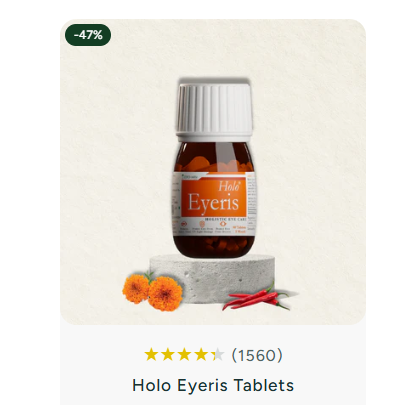Click the Holo brand text on label
410x405 pixels.
point(229,186)
